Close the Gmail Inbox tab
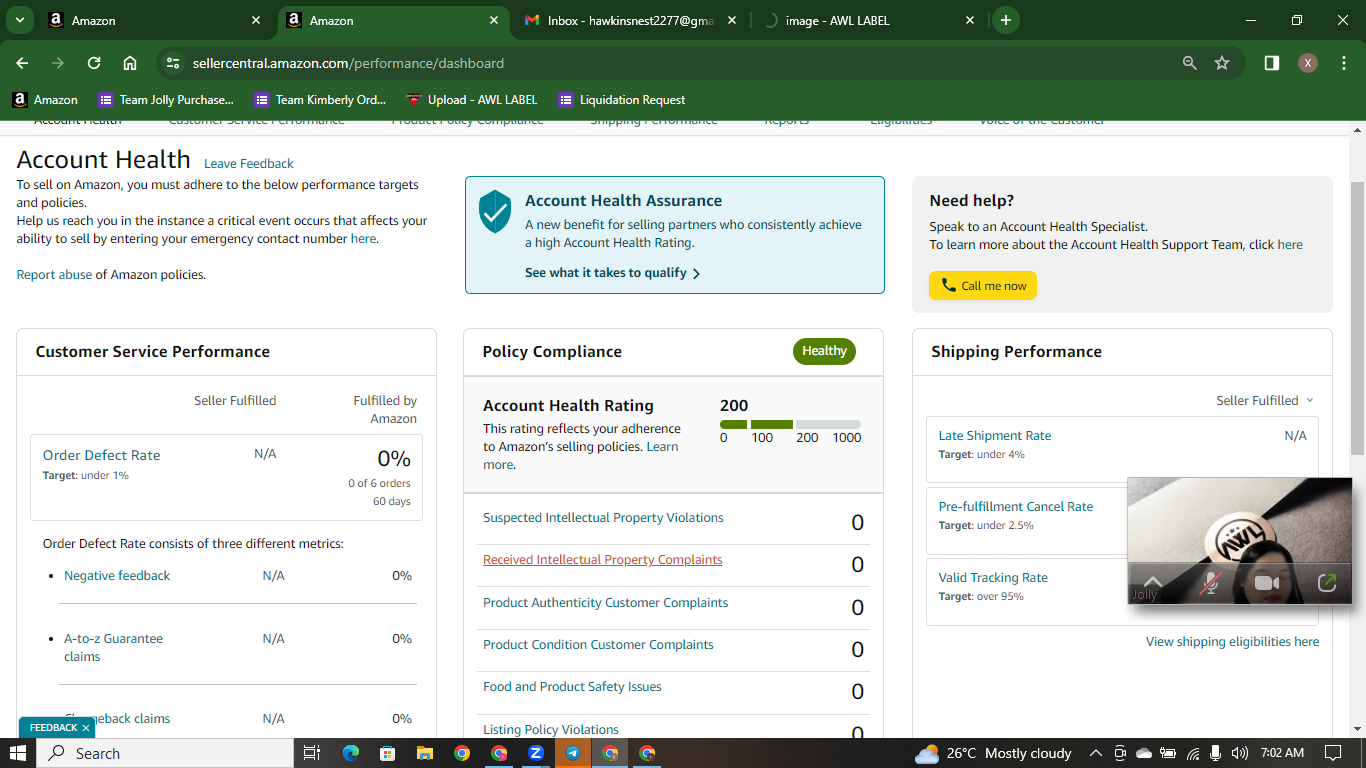1366x768 pixels. 732,20
